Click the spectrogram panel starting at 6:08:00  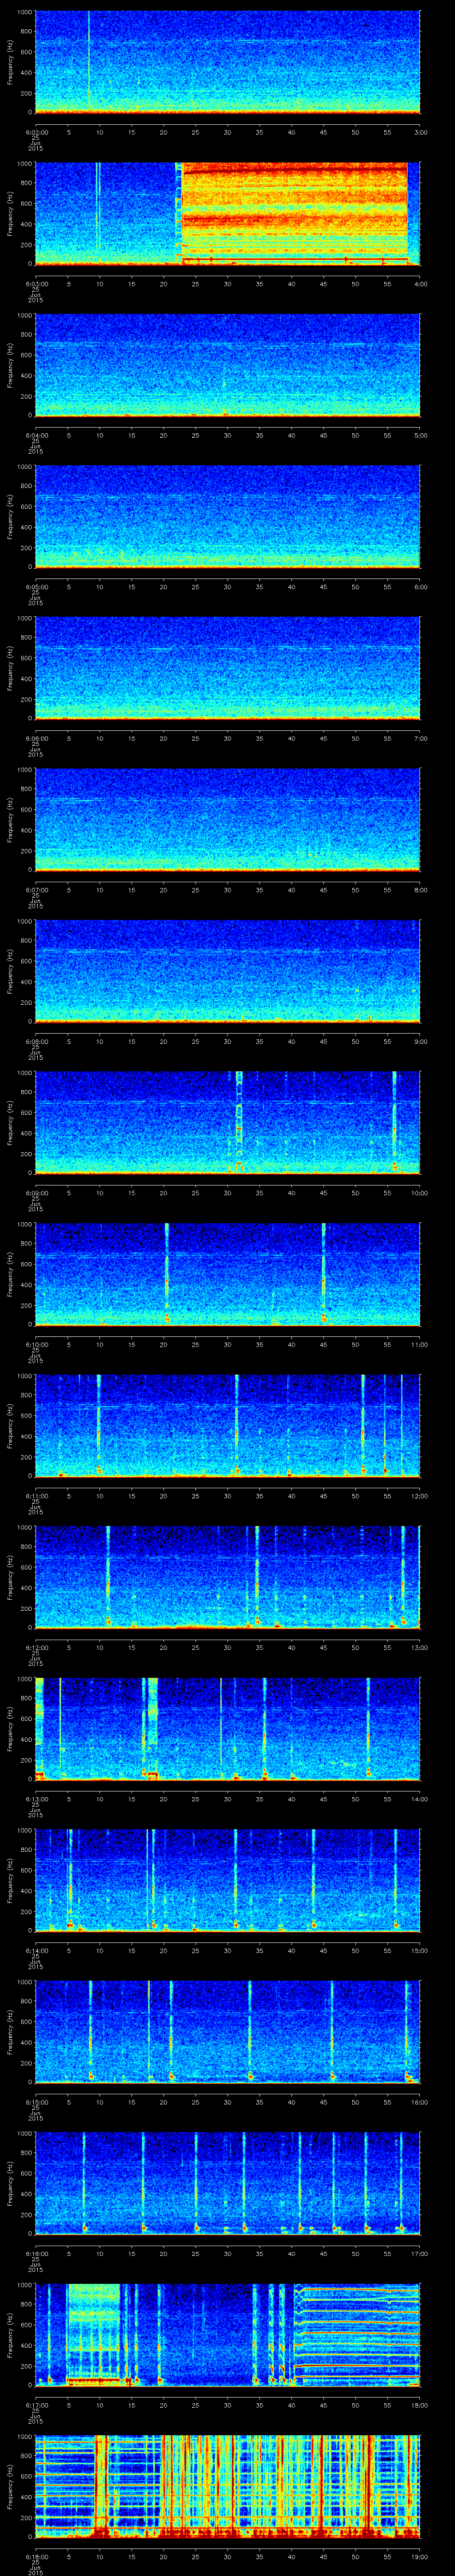click(227, 971)
